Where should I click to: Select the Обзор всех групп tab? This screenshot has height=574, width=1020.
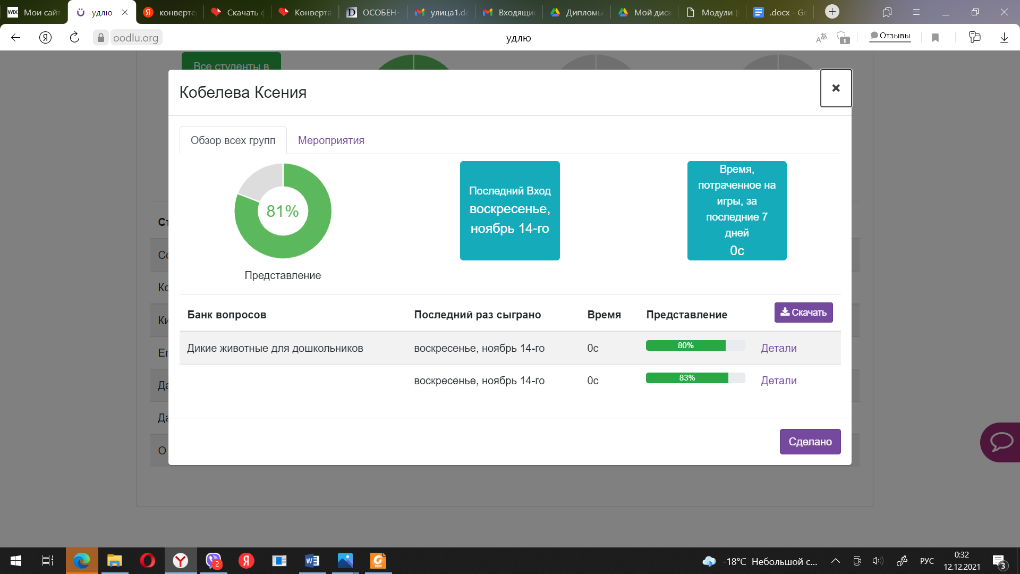233,140
